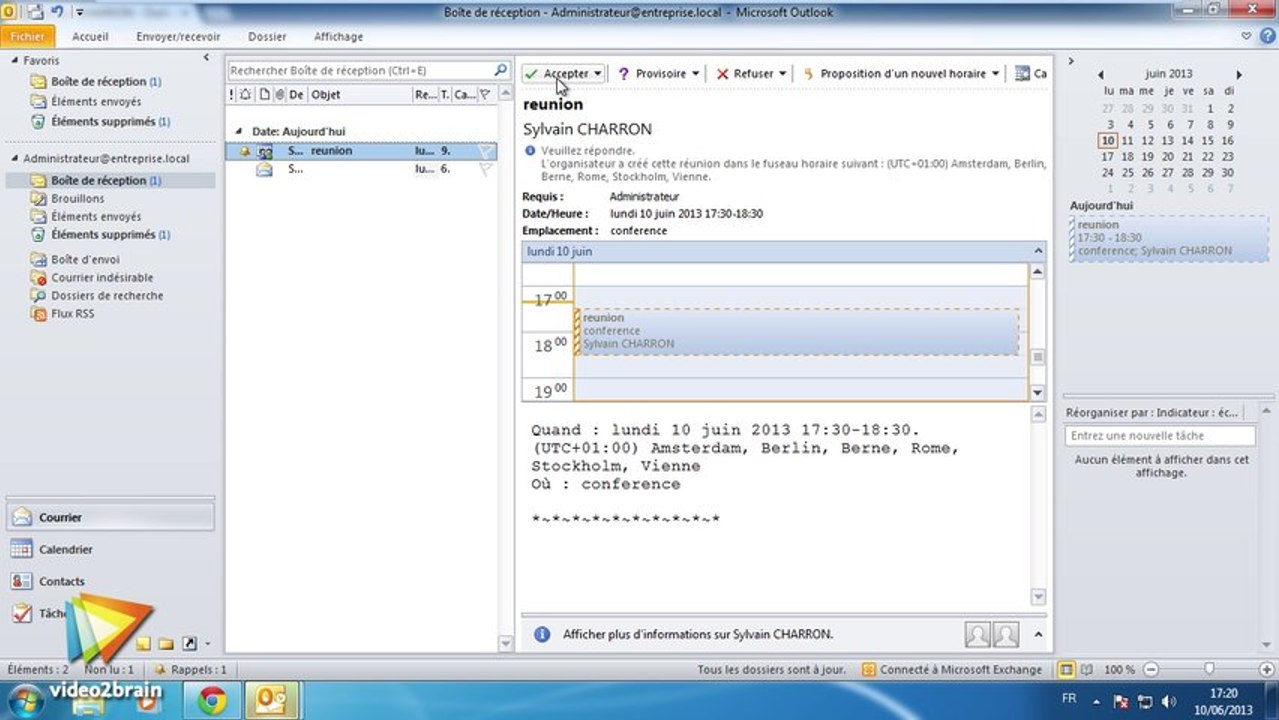
Task: Collapse the lundi 10 juin calendar preview
Action: click(x=1037, y=252)
